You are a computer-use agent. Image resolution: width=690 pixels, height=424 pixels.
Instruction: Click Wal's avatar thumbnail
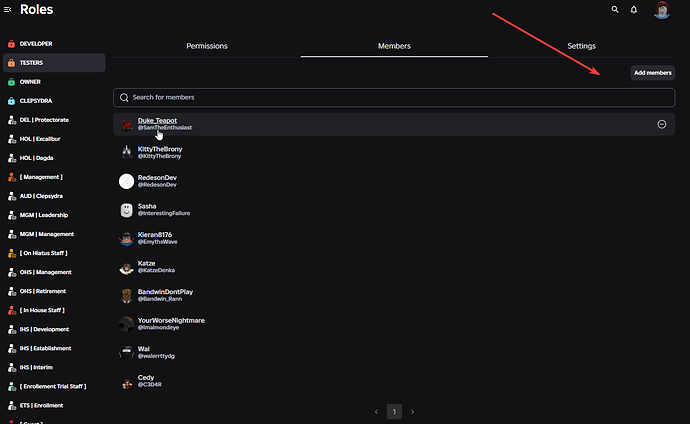126,353
